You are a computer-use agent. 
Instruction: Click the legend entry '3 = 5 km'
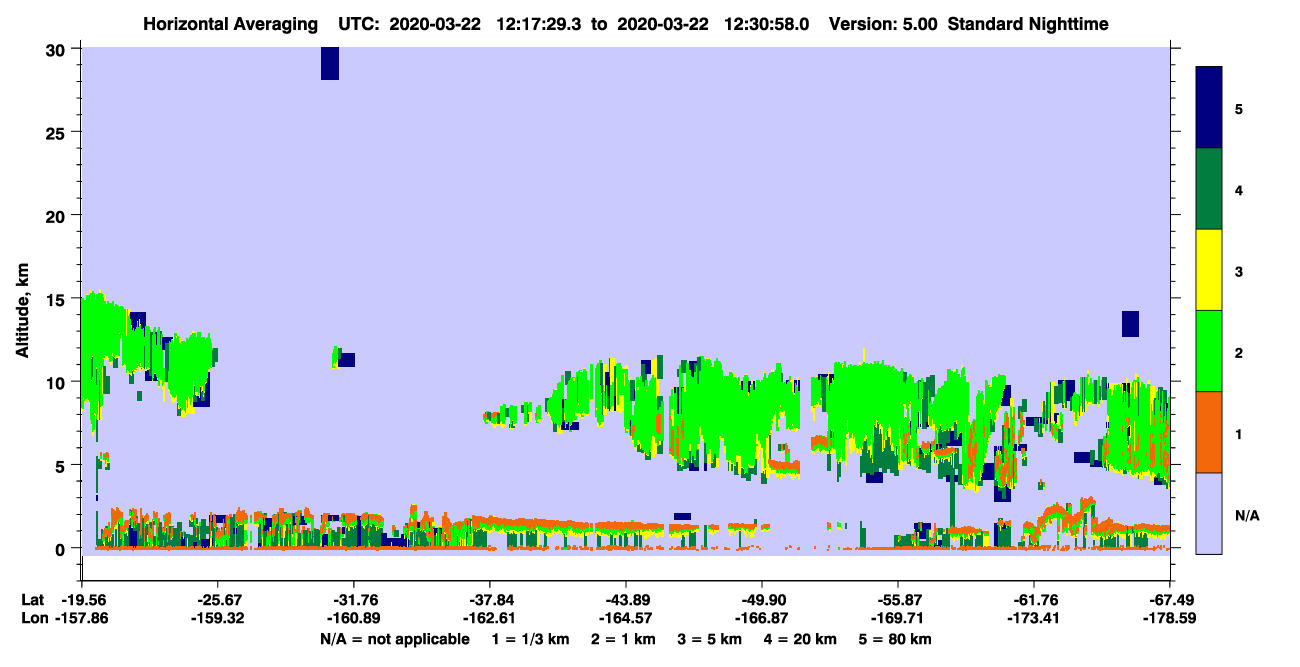point(711,639)
